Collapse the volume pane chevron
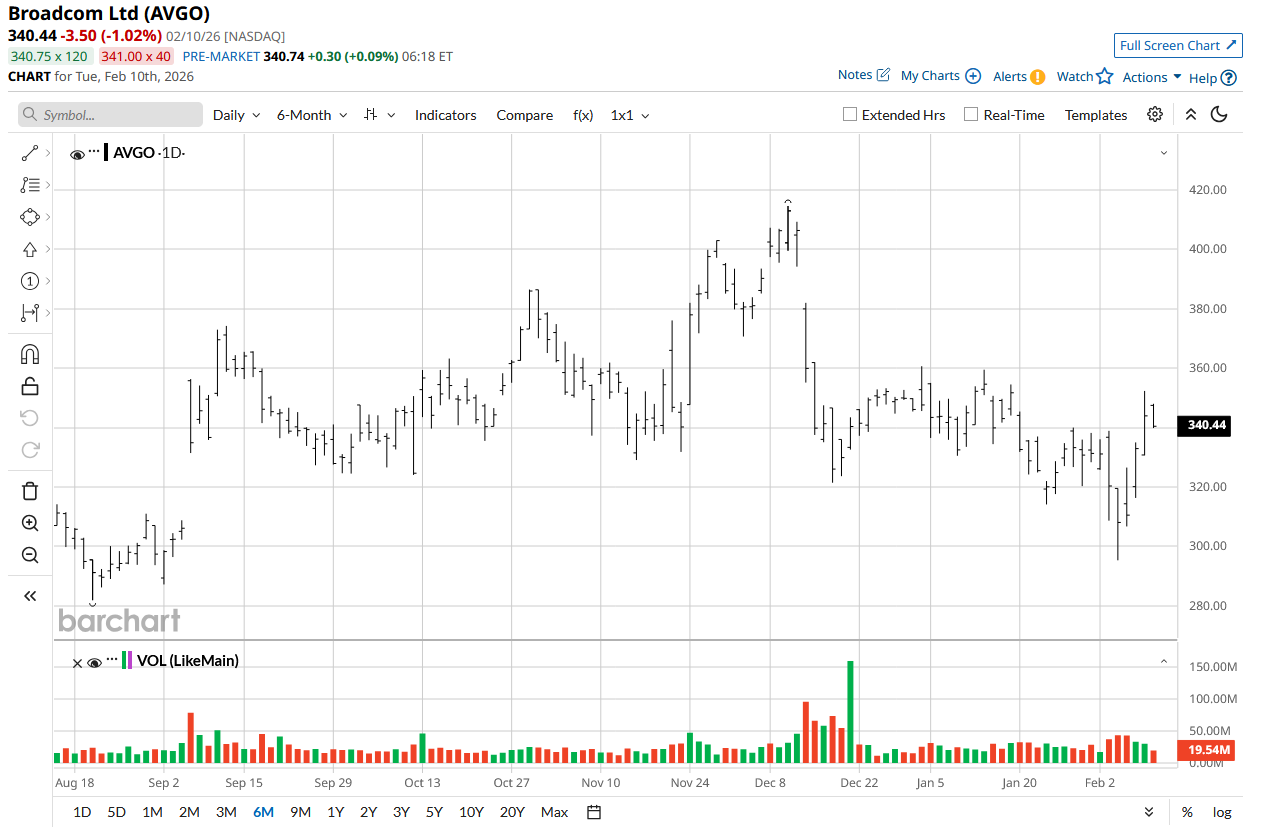The height and width of the screenshot is (833, 1261). point(1164,661)
